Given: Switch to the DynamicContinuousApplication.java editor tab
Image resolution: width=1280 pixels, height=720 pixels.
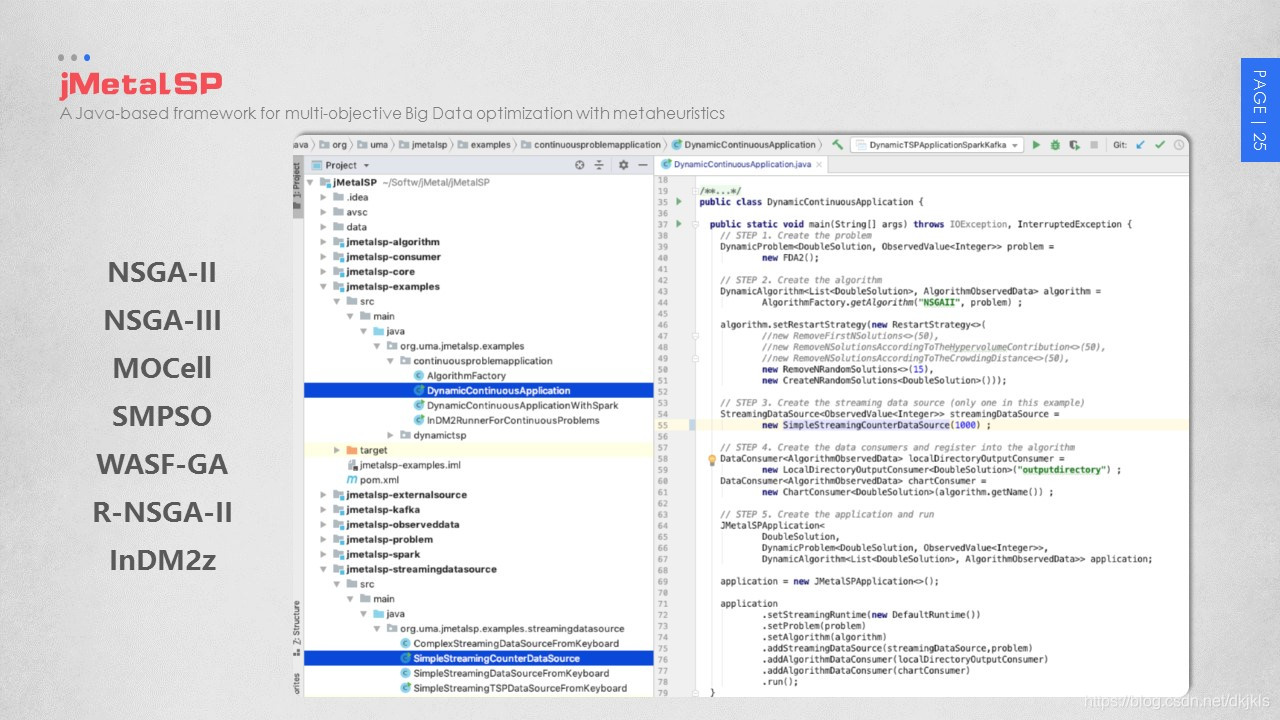Looking at the screenshot, I should 742,164.
